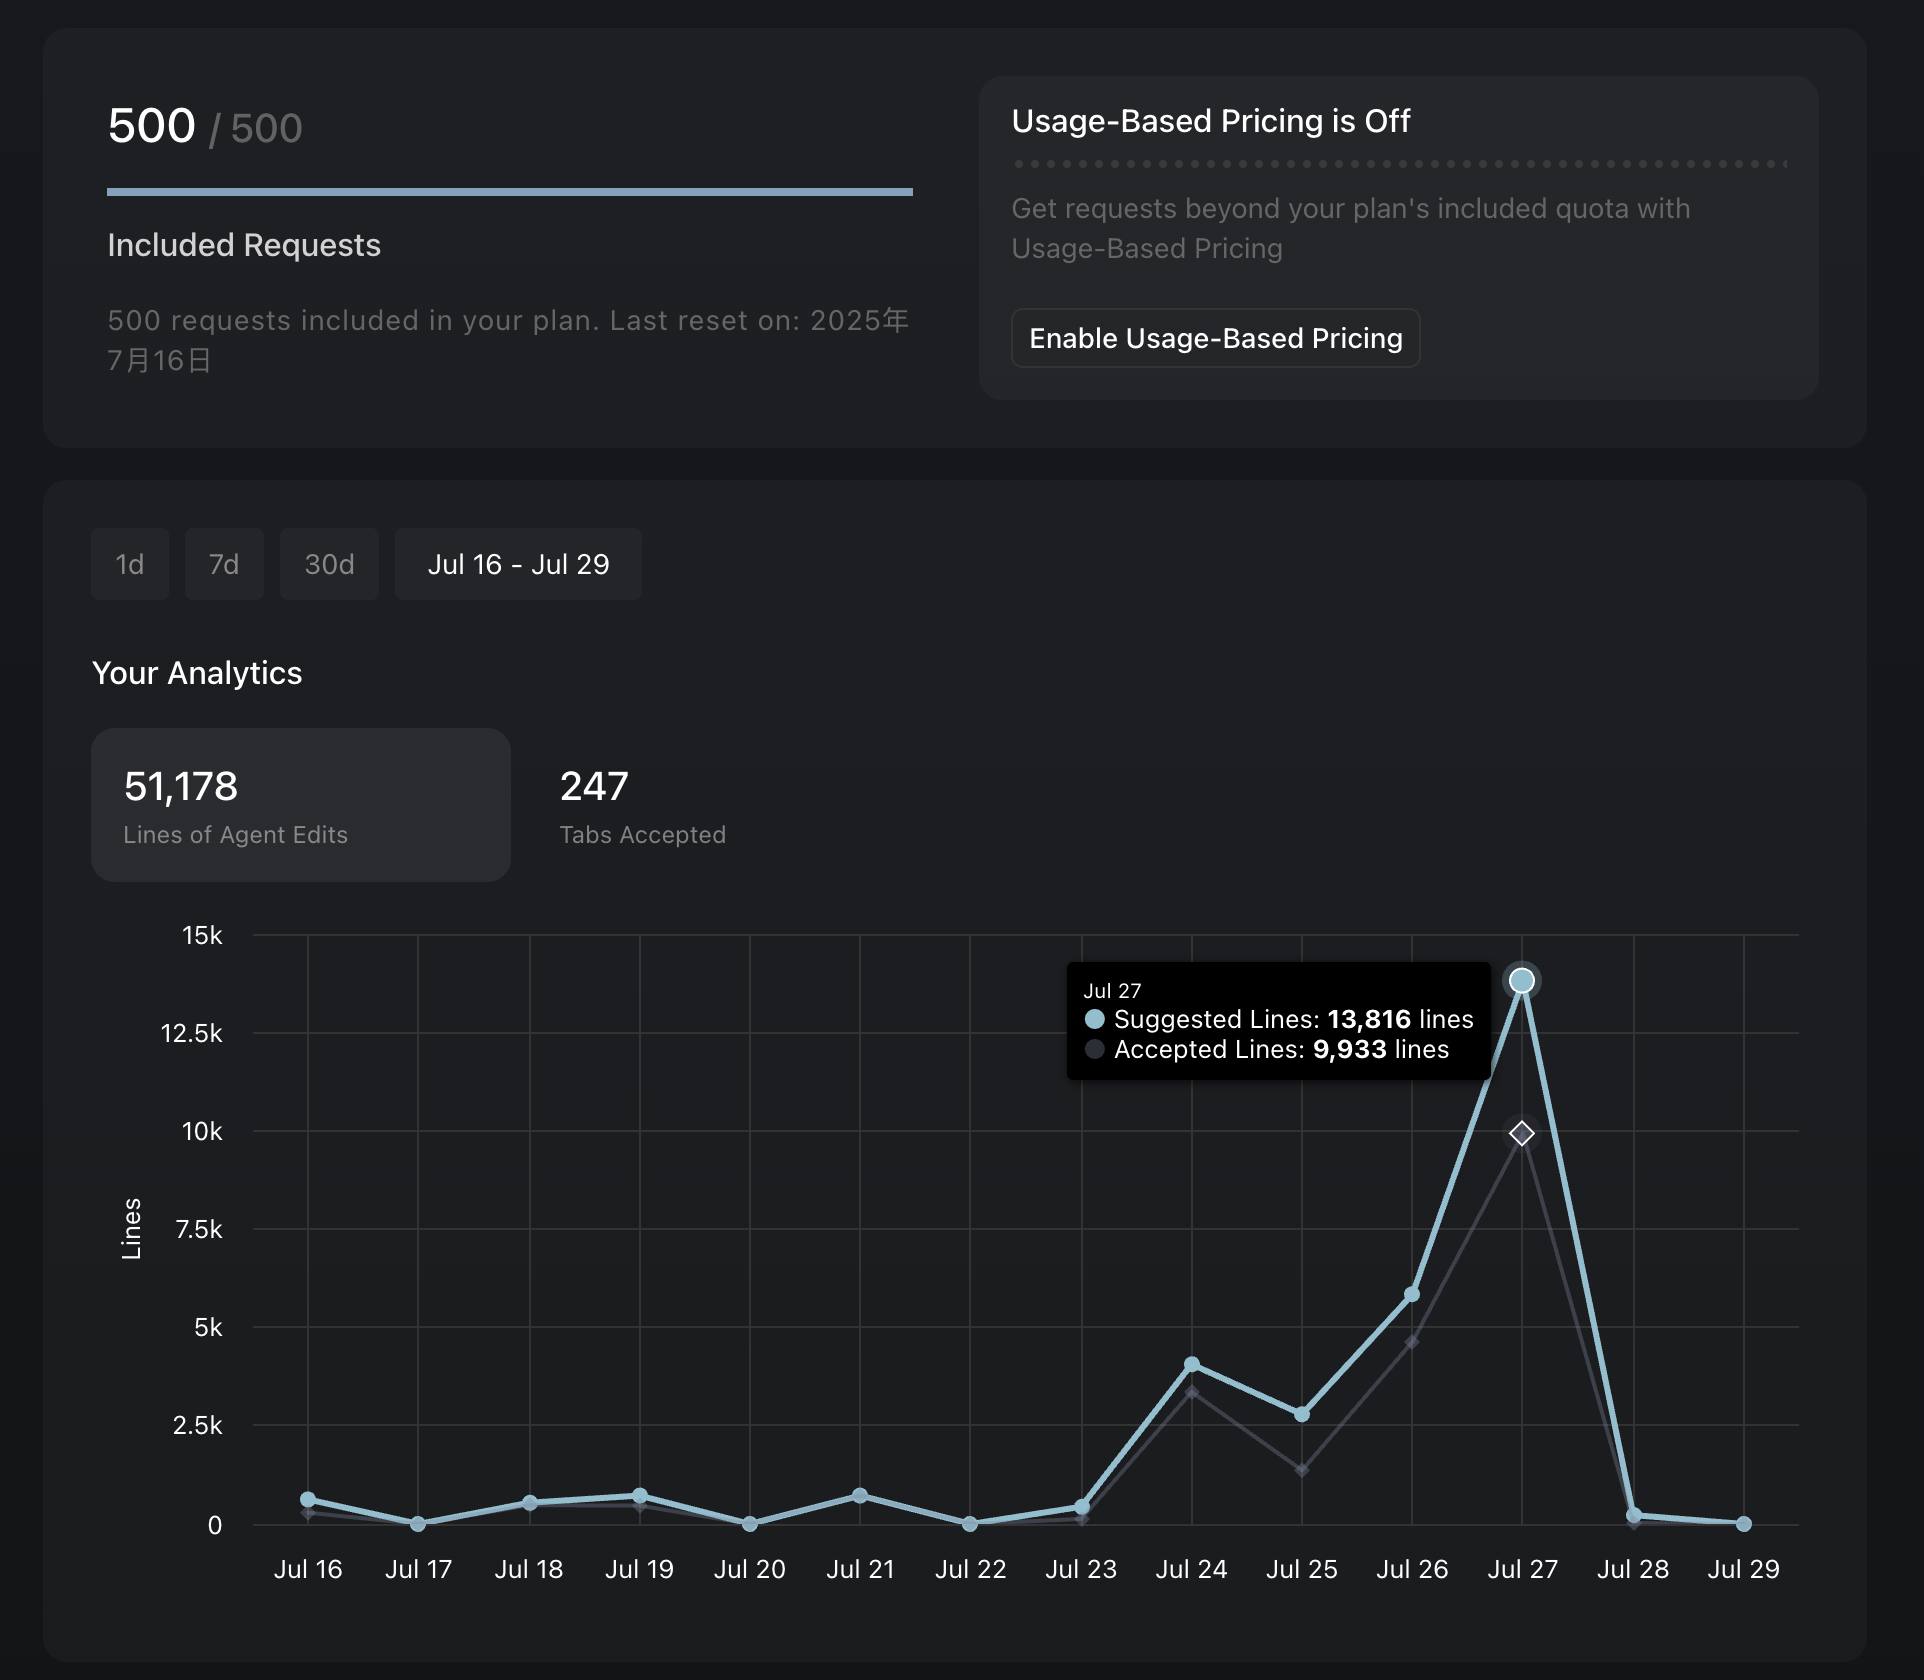Image resolution: width=1924 pixels, height=1680 pixels.
Task: Select the 7d time range
Action: pyautogui.click(x=224, y=564)
